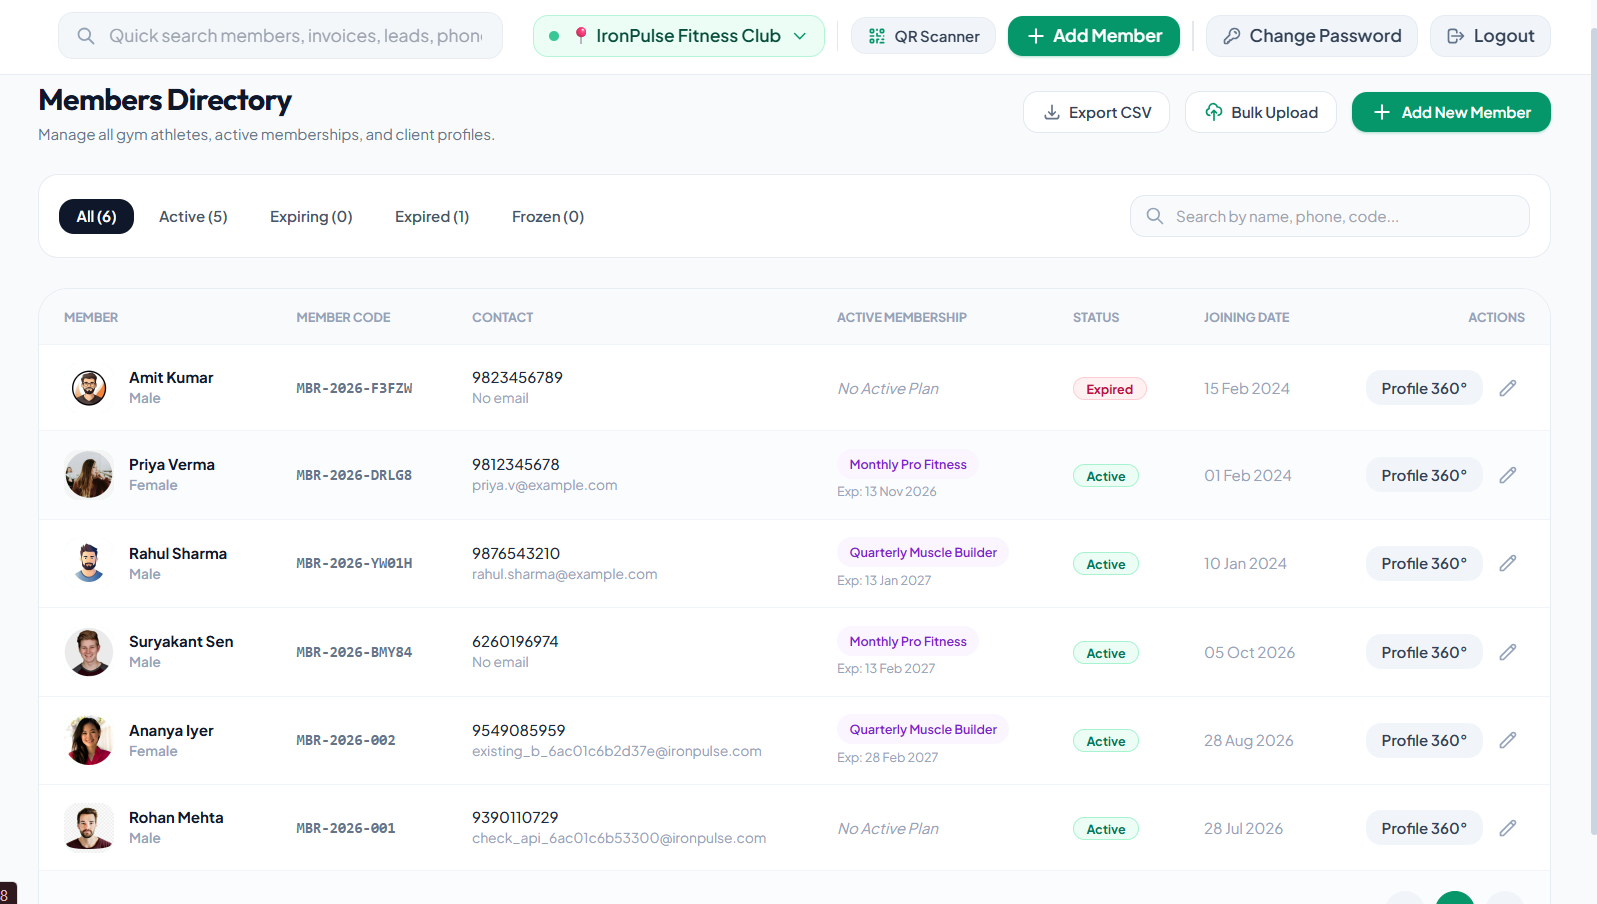The image size is (1597, 904).
Task: Edit Ananya Iyer using pencil icon
Action: [x=1508, y=740]
